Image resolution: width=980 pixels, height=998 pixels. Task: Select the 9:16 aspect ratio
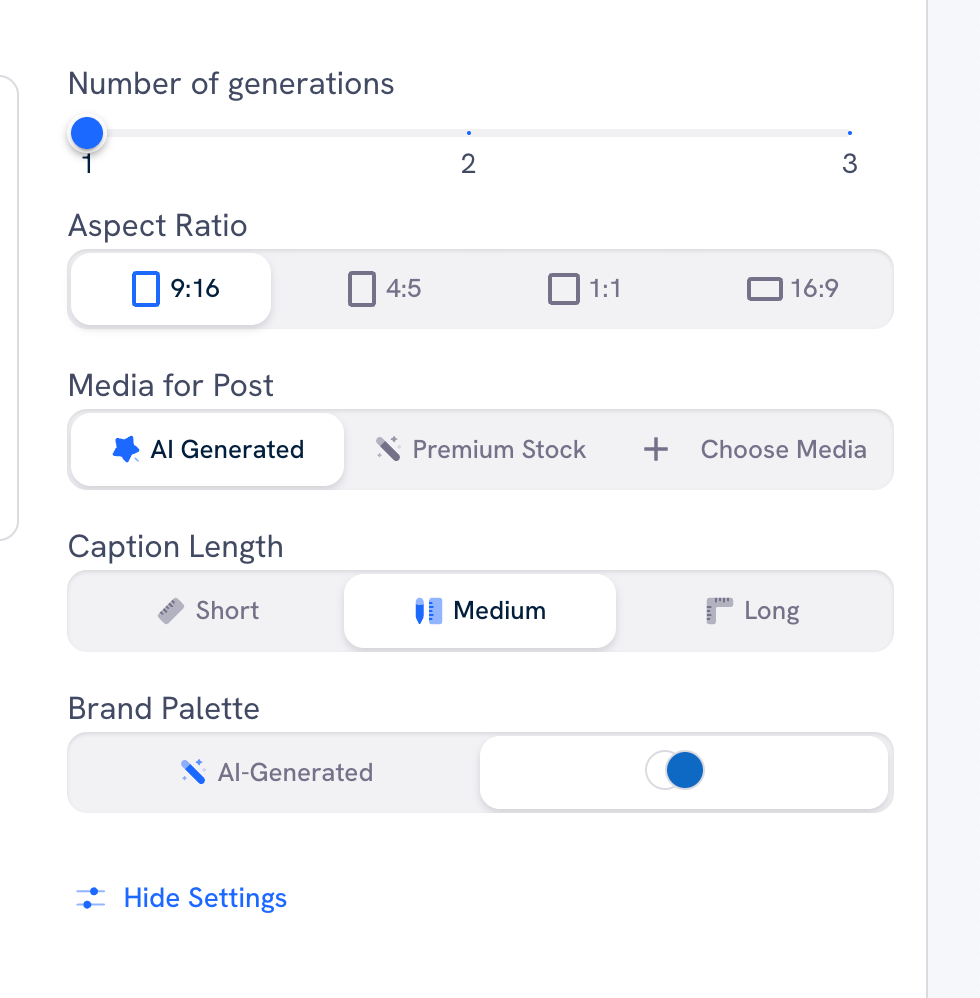point(170,288)
